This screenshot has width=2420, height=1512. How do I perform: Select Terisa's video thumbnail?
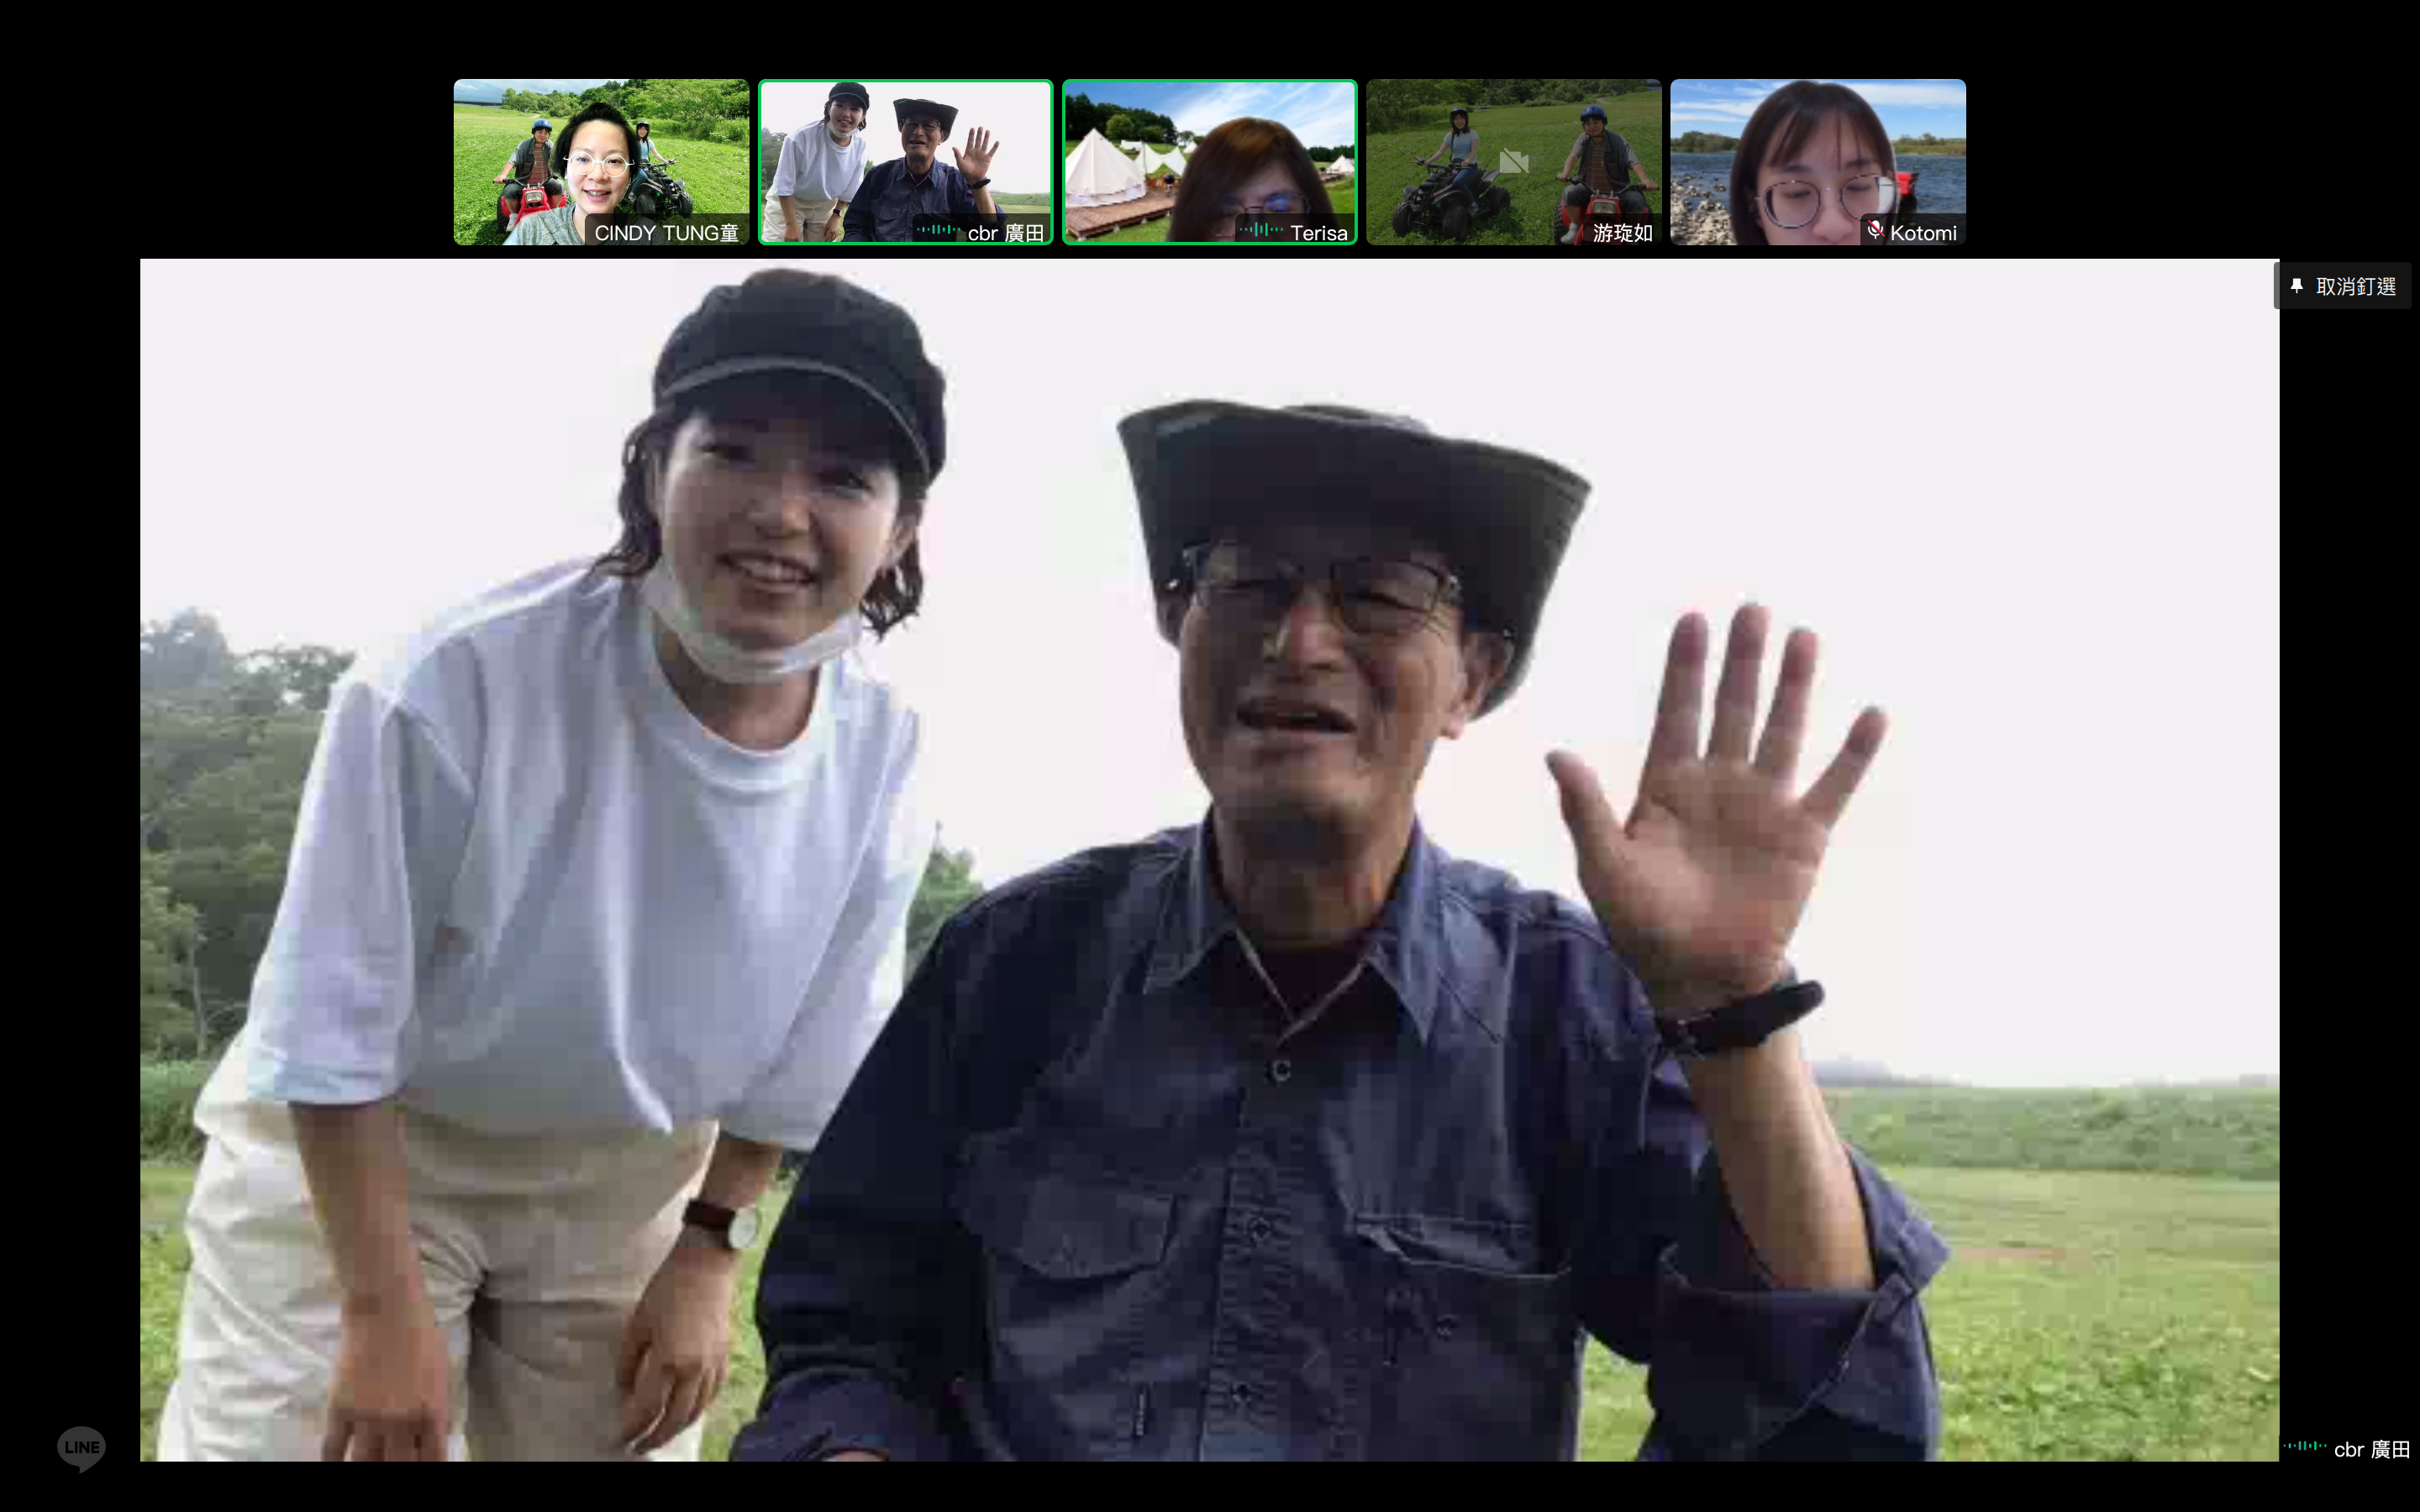point(1209,162)
